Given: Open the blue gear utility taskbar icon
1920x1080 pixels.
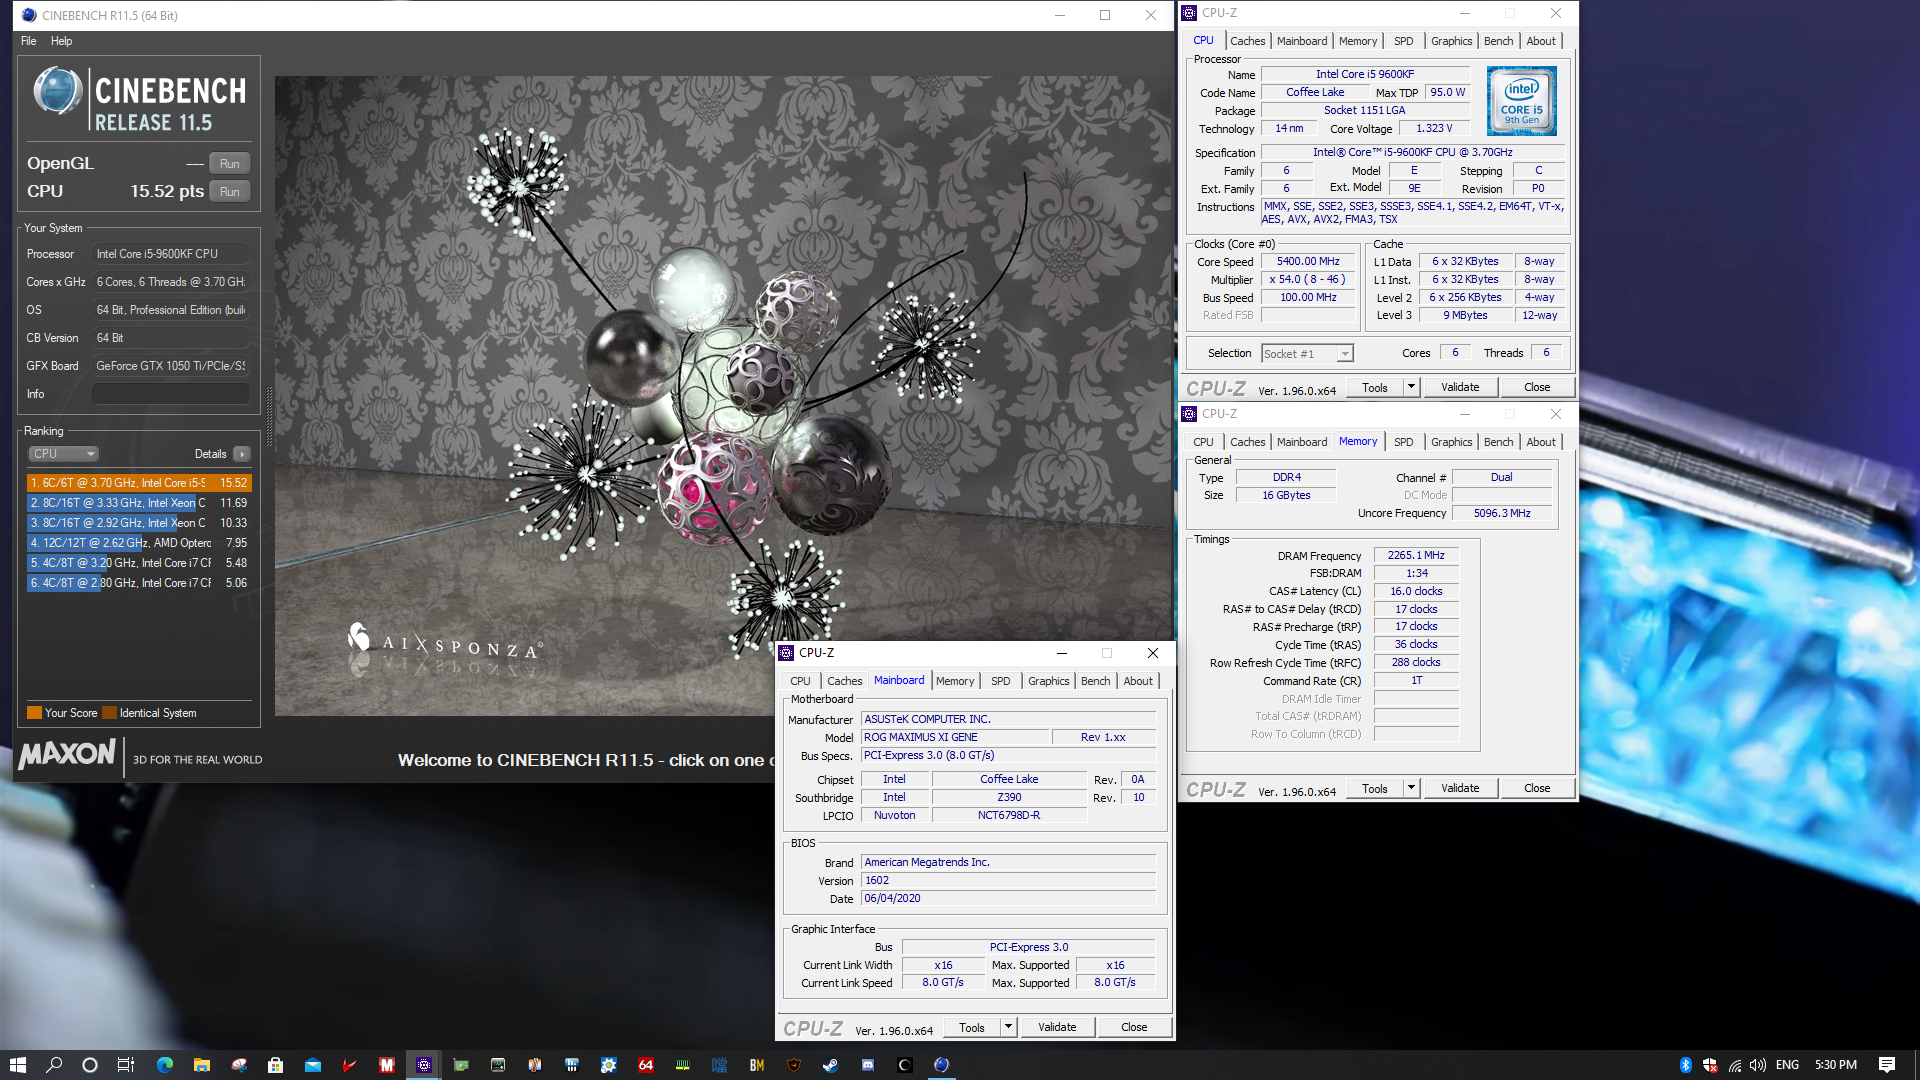Looking at the screenshot, I should 609,1065.
